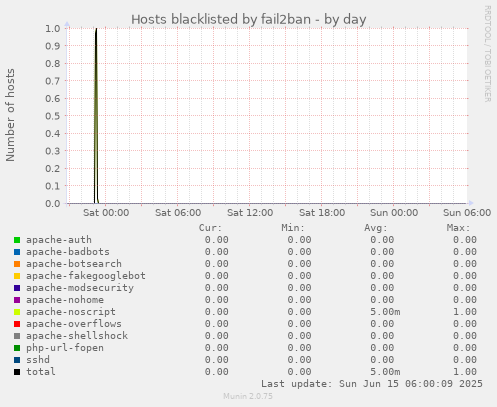Click the apache-botsearch orange color swatch
Image resolution: width=497 pixels, height=407 pixels.
point(17,264)
